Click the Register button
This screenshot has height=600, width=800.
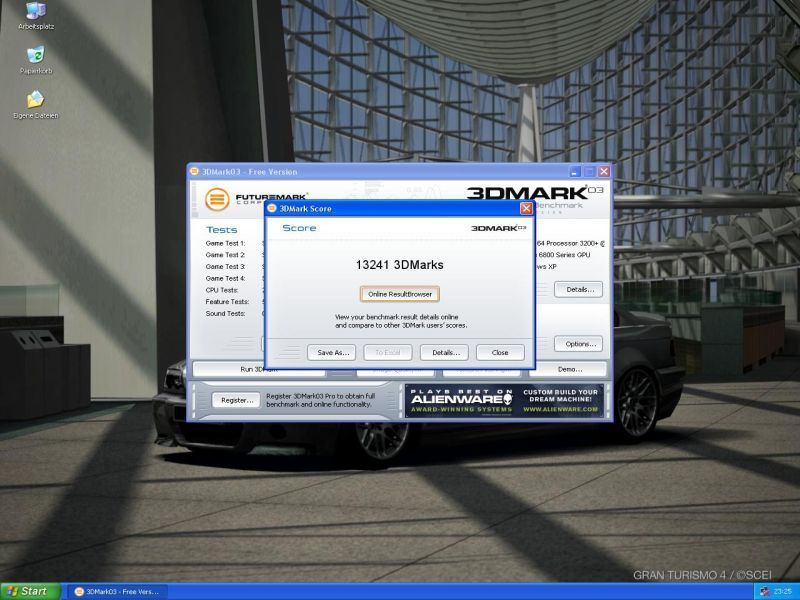coord(237,401)
